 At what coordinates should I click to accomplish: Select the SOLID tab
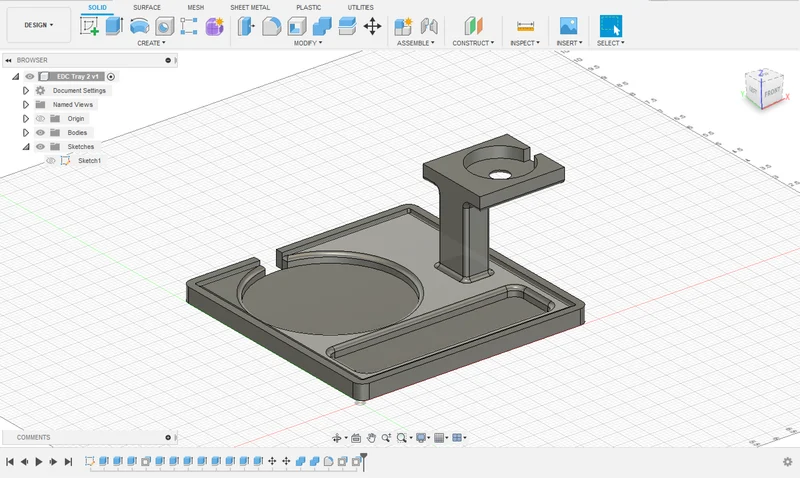[x=97, y=8]
